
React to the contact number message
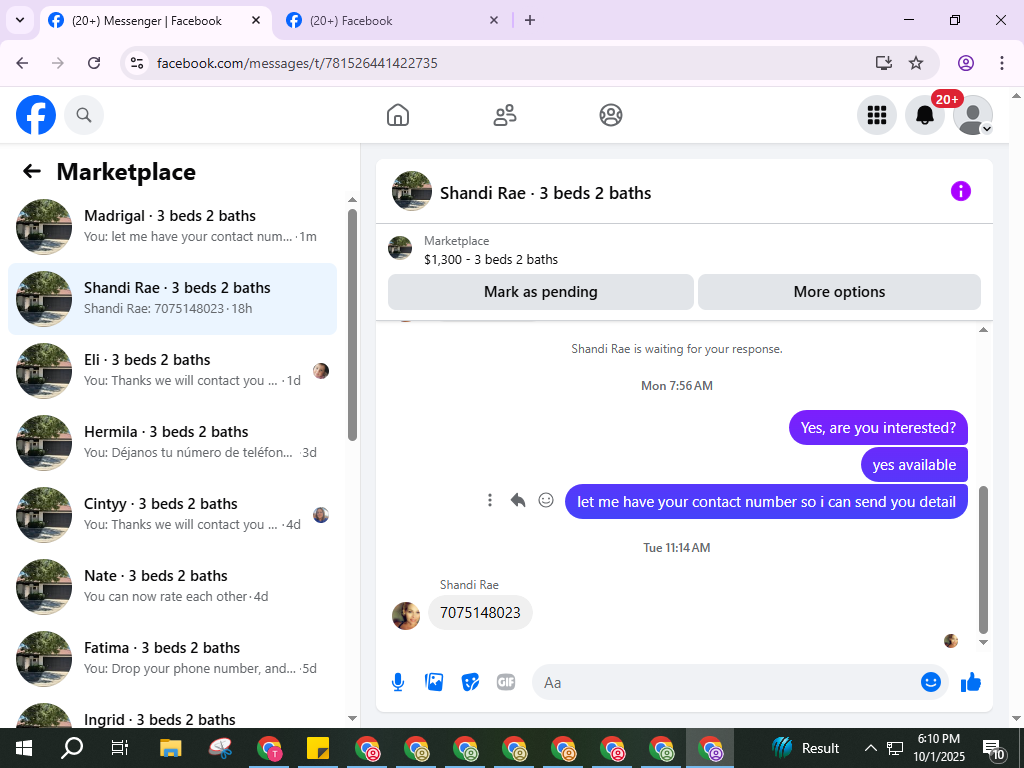pyautogui.click(x=546, y=500)
